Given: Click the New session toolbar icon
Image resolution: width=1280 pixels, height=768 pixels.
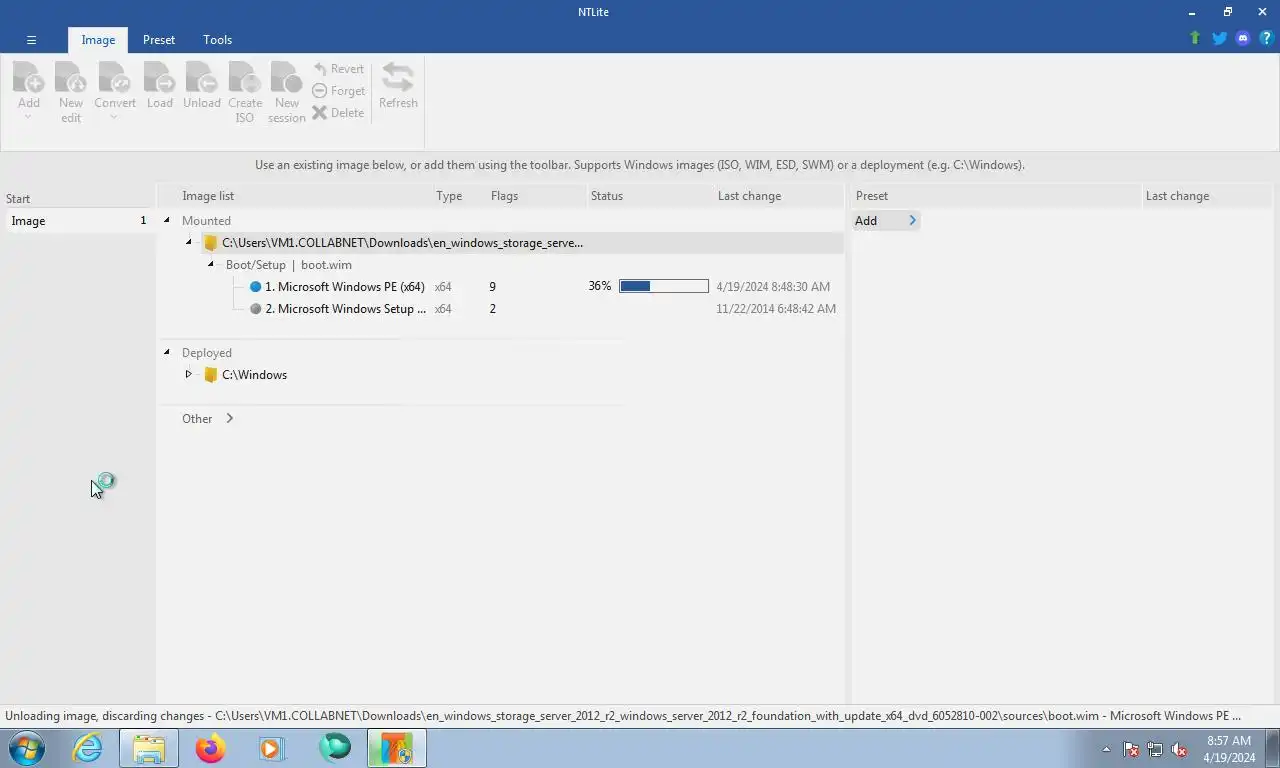Looking at the screenshot, I should click(287, 78).
